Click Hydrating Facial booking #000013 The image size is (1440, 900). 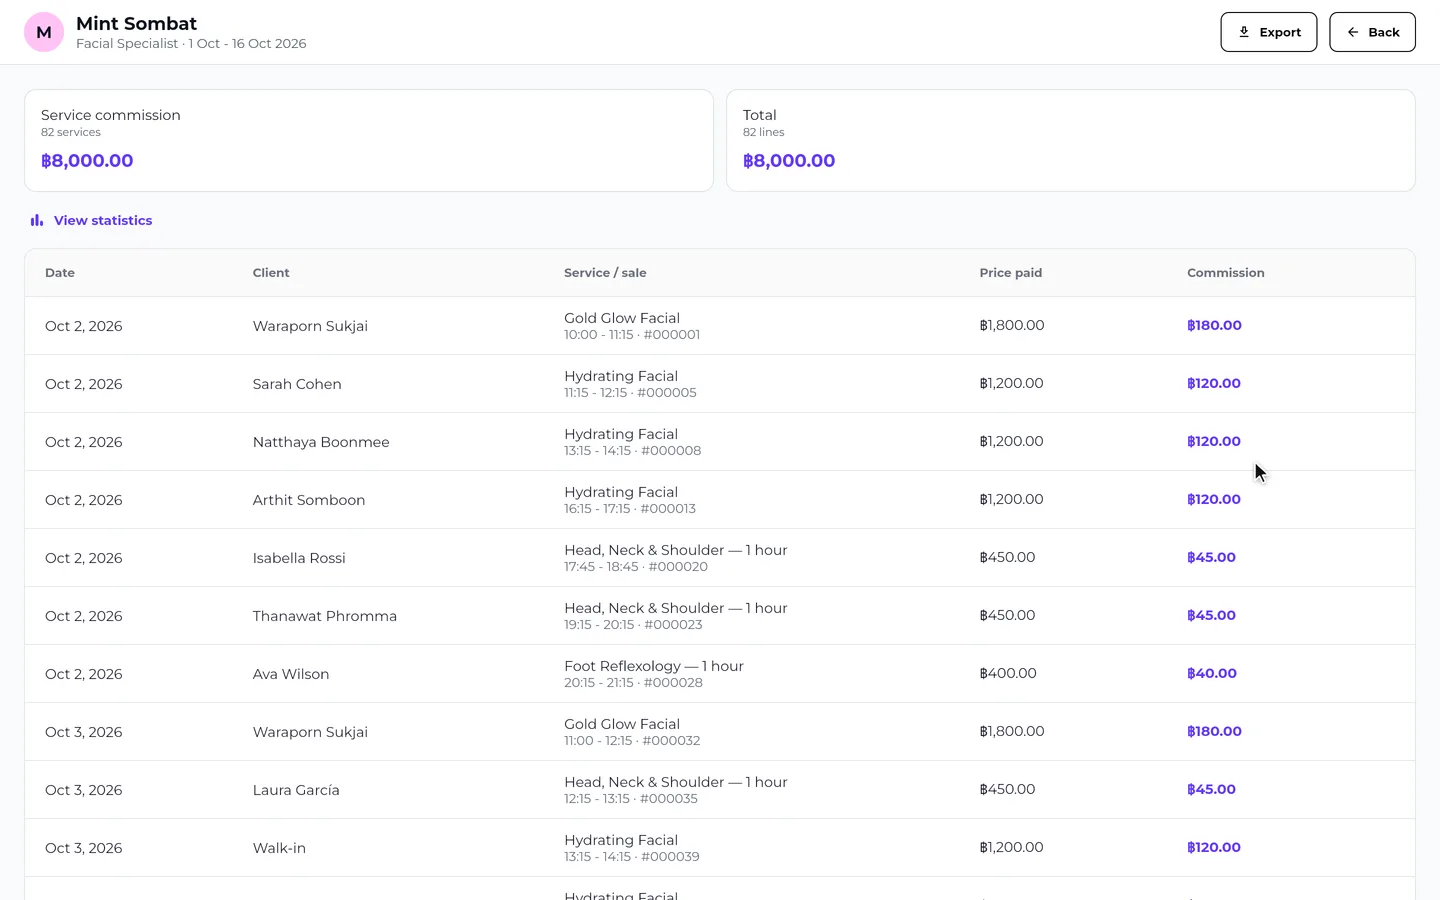pos(630,500)
